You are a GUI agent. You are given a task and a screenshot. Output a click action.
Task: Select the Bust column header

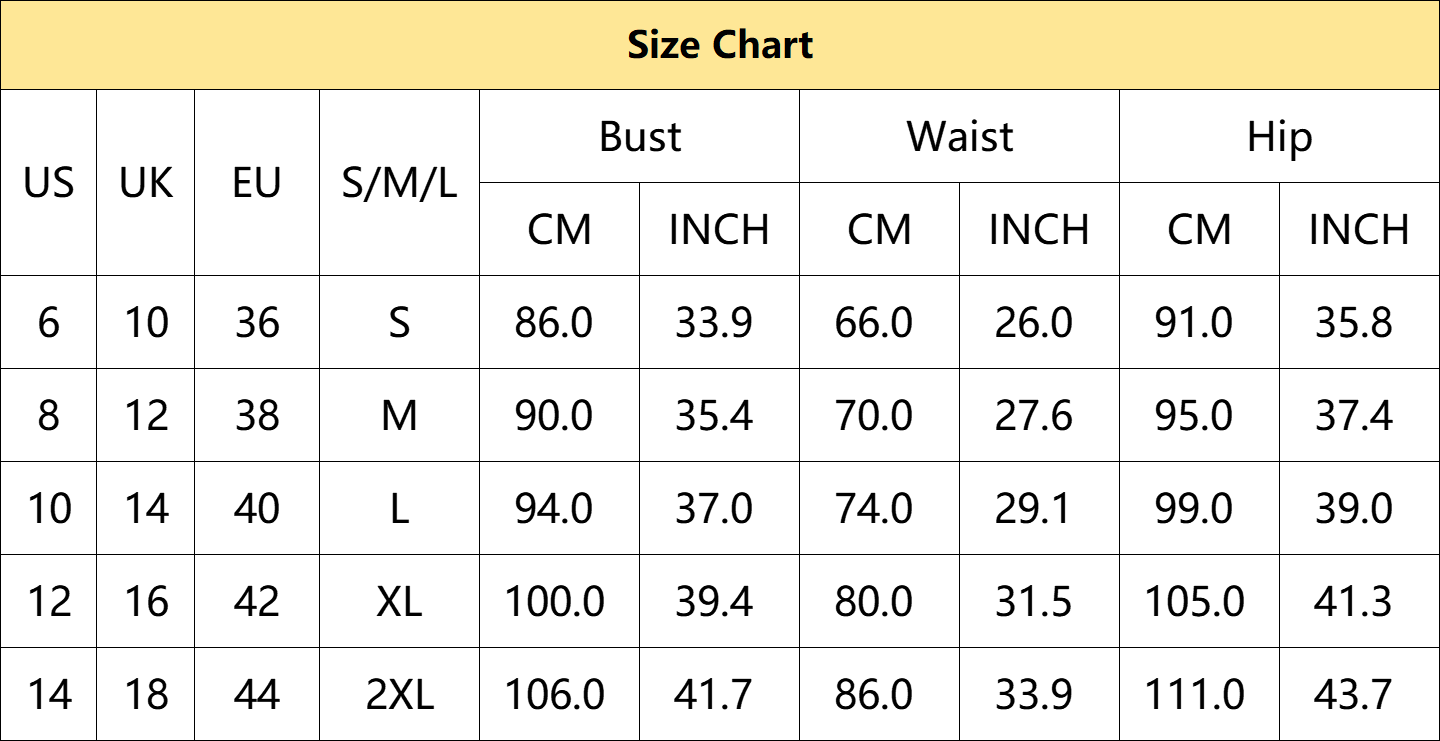pos(640,136)
